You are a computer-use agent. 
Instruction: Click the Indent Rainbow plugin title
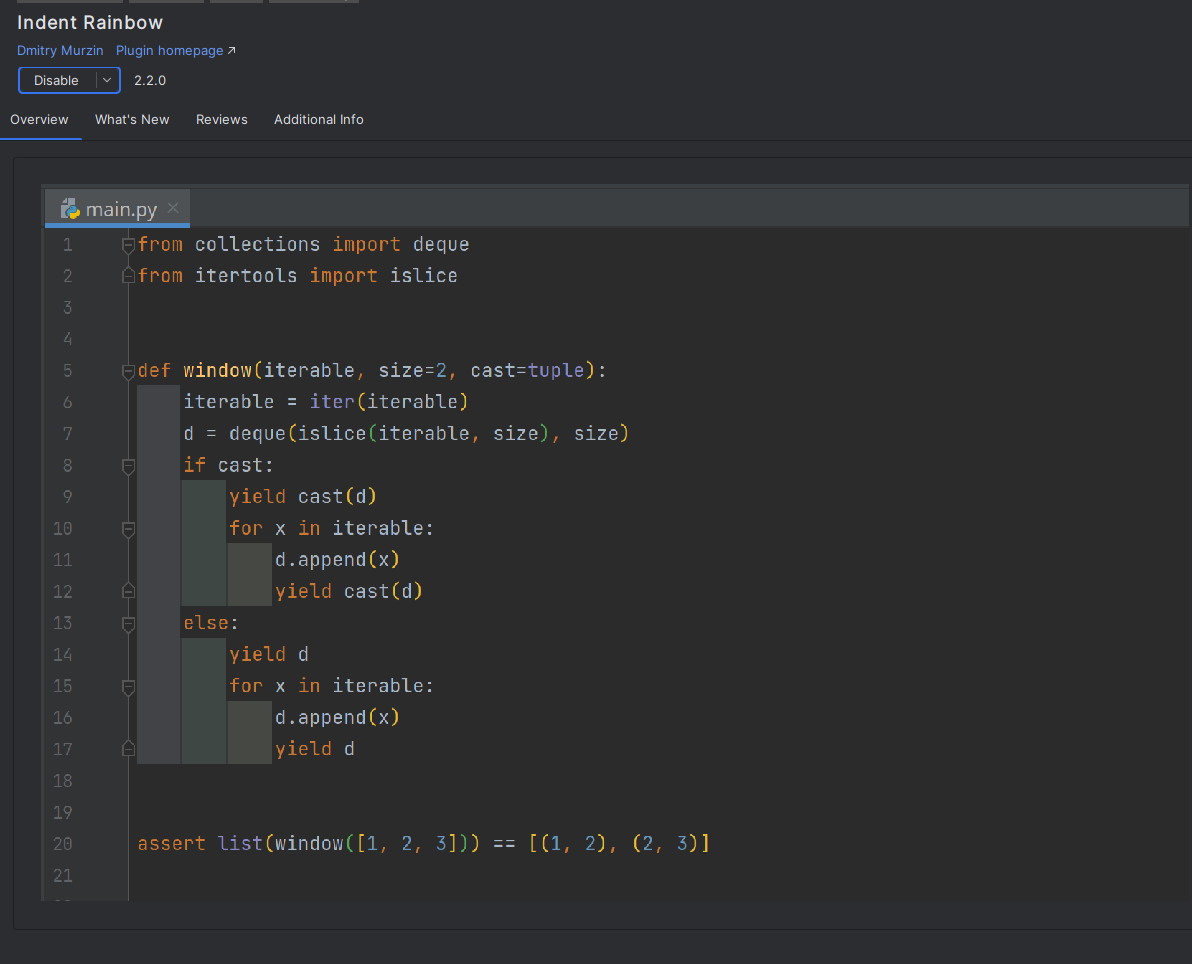pos(90,23)
